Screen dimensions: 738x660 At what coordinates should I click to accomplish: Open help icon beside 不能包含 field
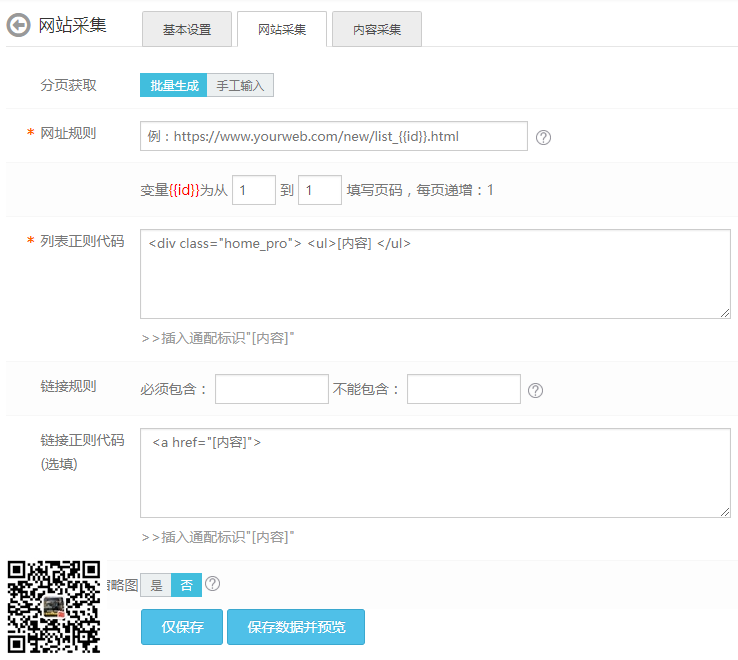coord(535,390)
